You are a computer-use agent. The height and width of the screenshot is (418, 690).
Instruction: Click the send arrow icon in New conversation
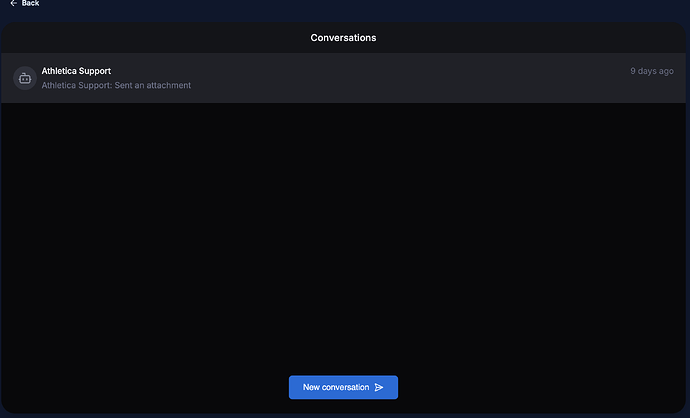[379, 387]
